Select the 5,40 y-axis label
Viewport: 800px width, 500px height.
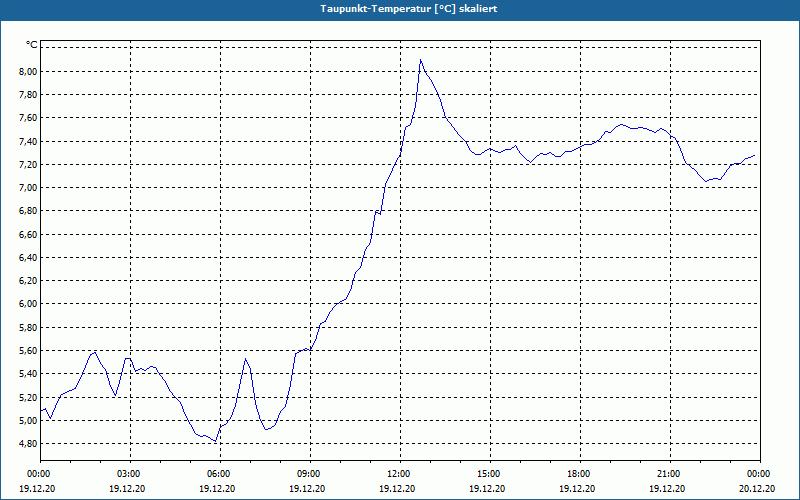(29, 373)
